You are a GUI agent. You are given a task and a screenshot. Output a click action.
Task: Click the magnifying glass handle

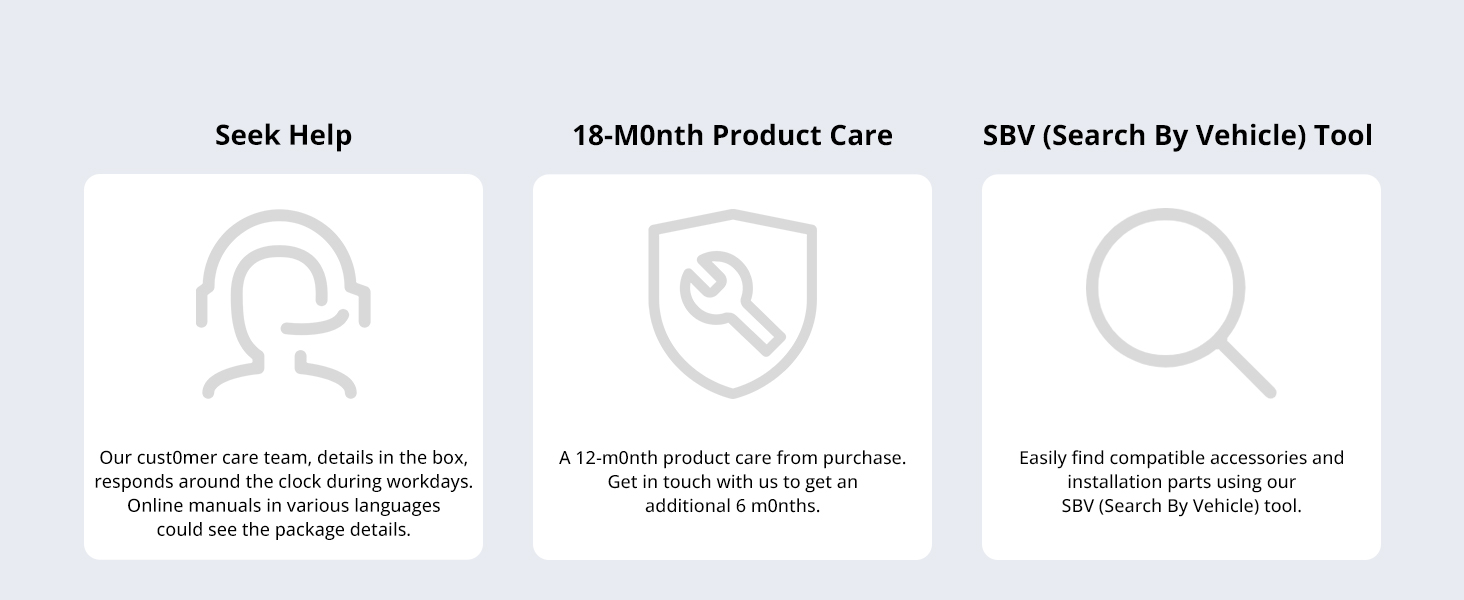coord(1246,368)
